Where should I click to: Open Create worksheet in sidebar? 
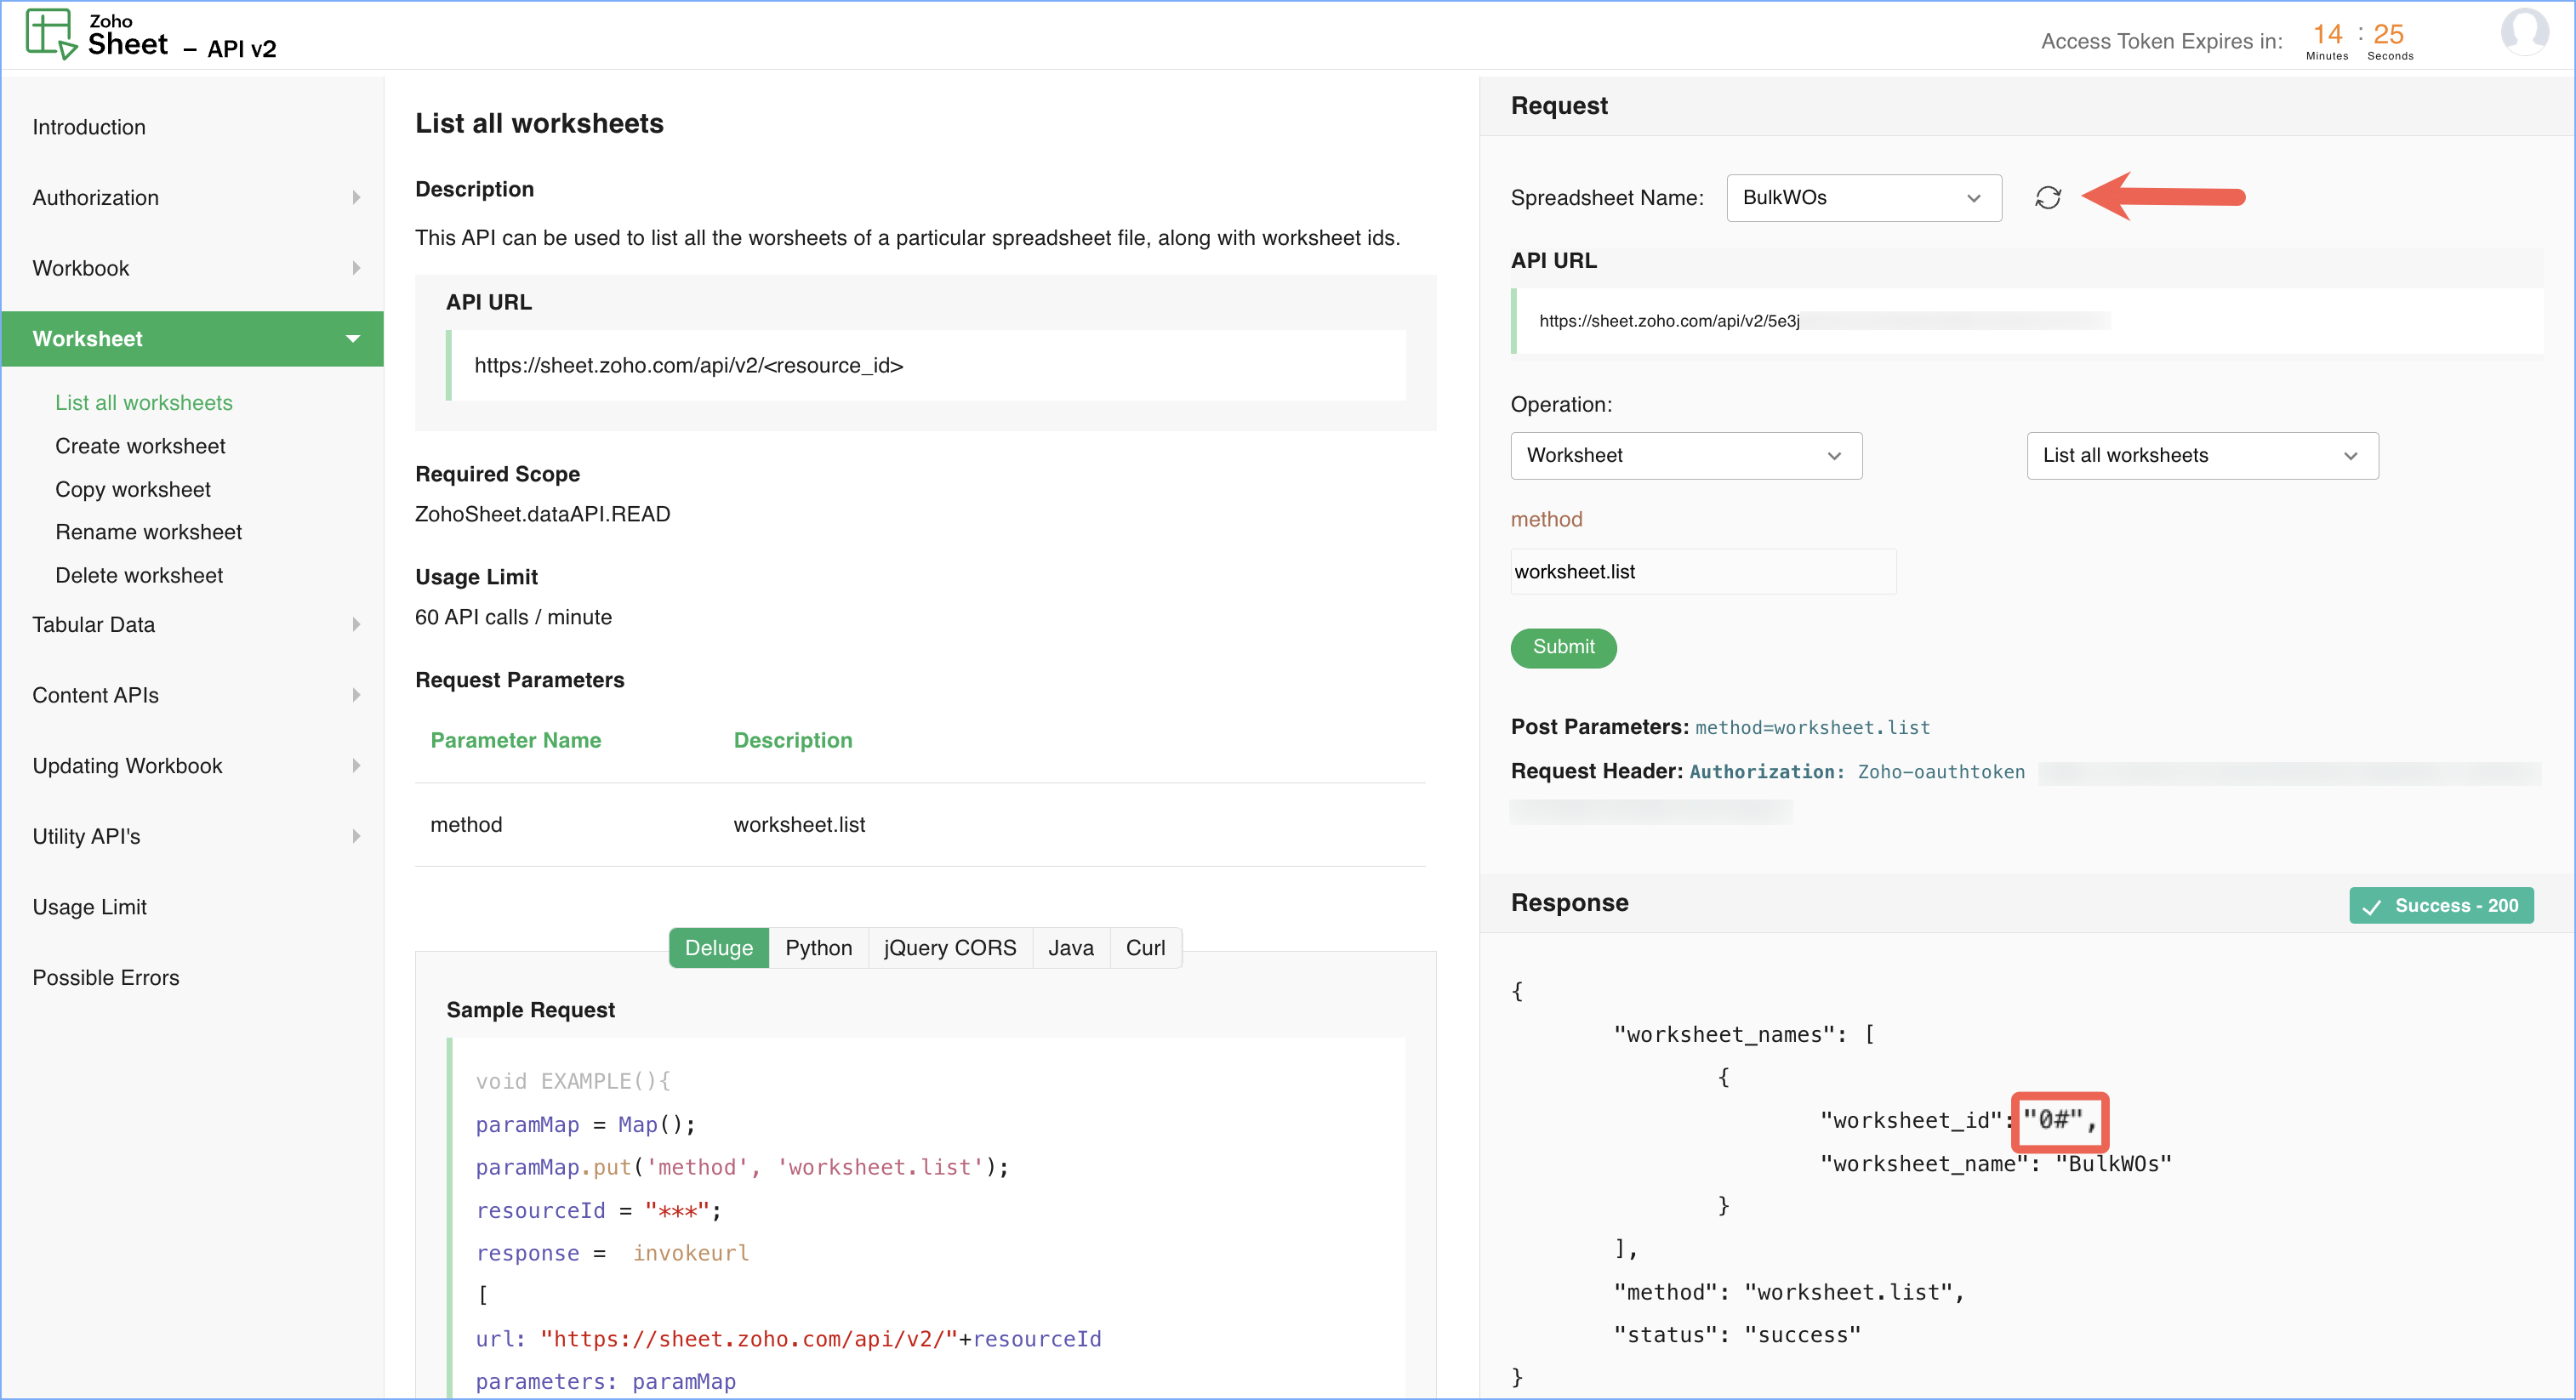click(x=140, y=446)
